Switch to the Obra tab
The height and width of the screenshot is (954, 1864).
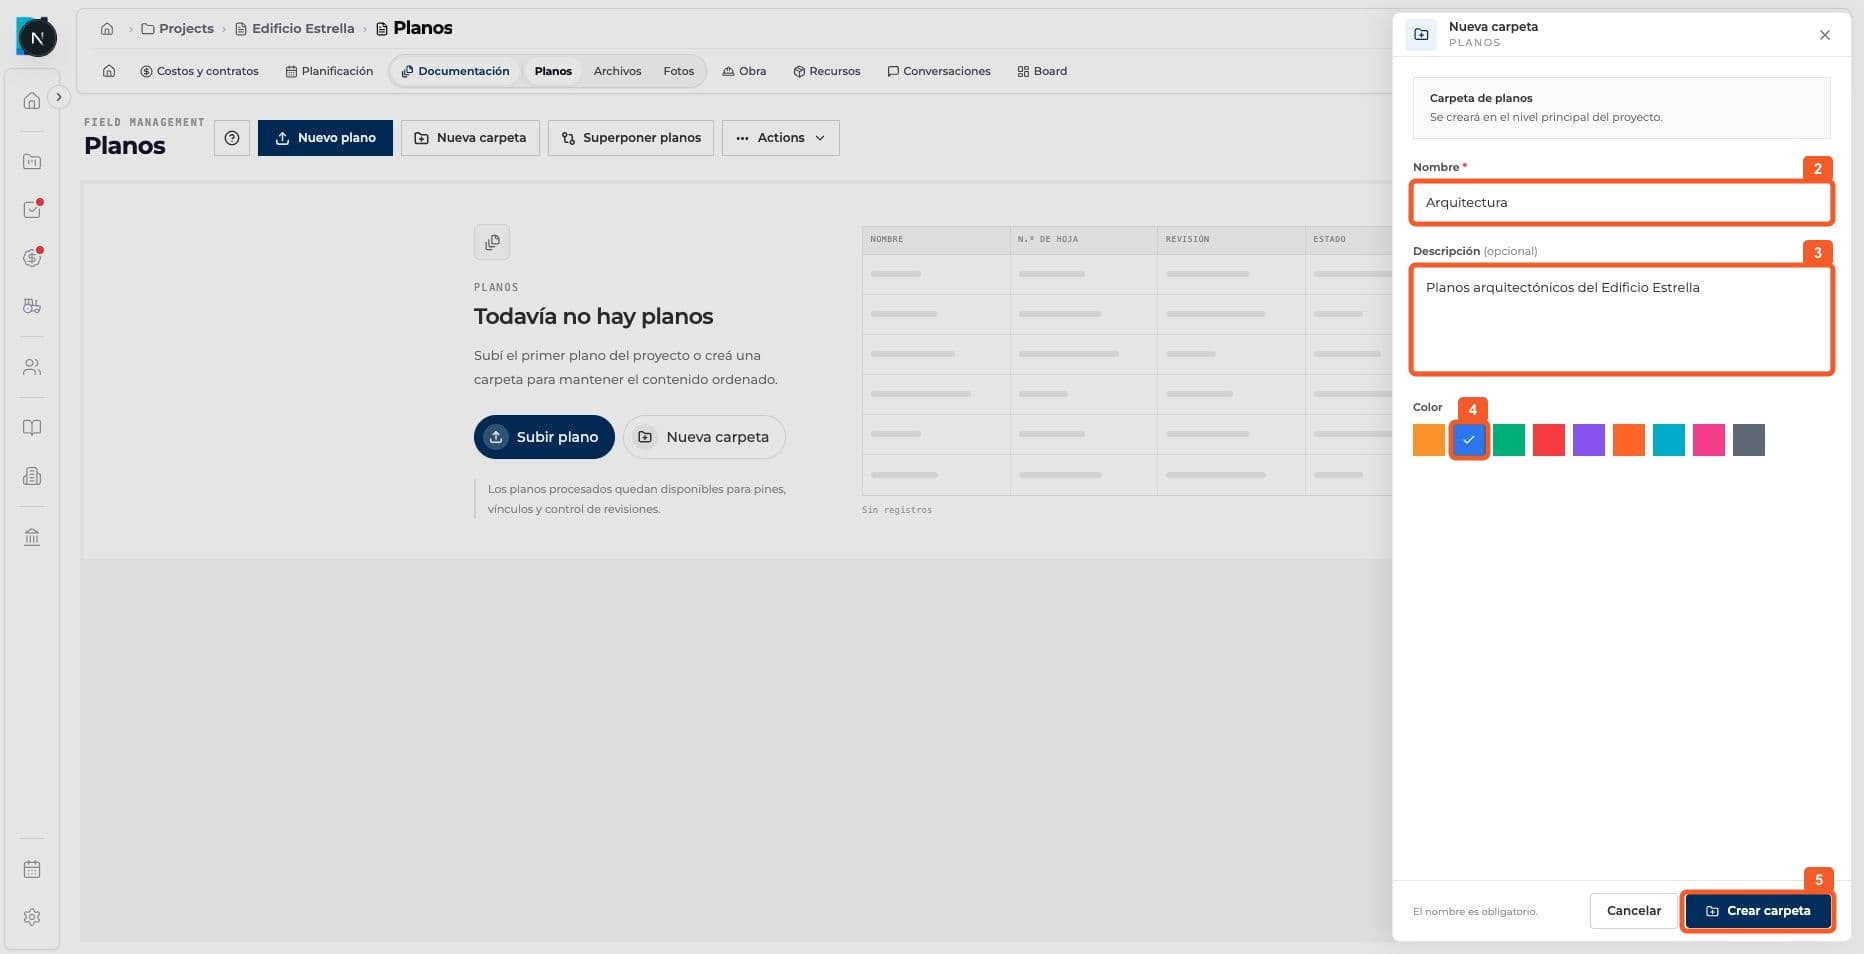point(744,71)
